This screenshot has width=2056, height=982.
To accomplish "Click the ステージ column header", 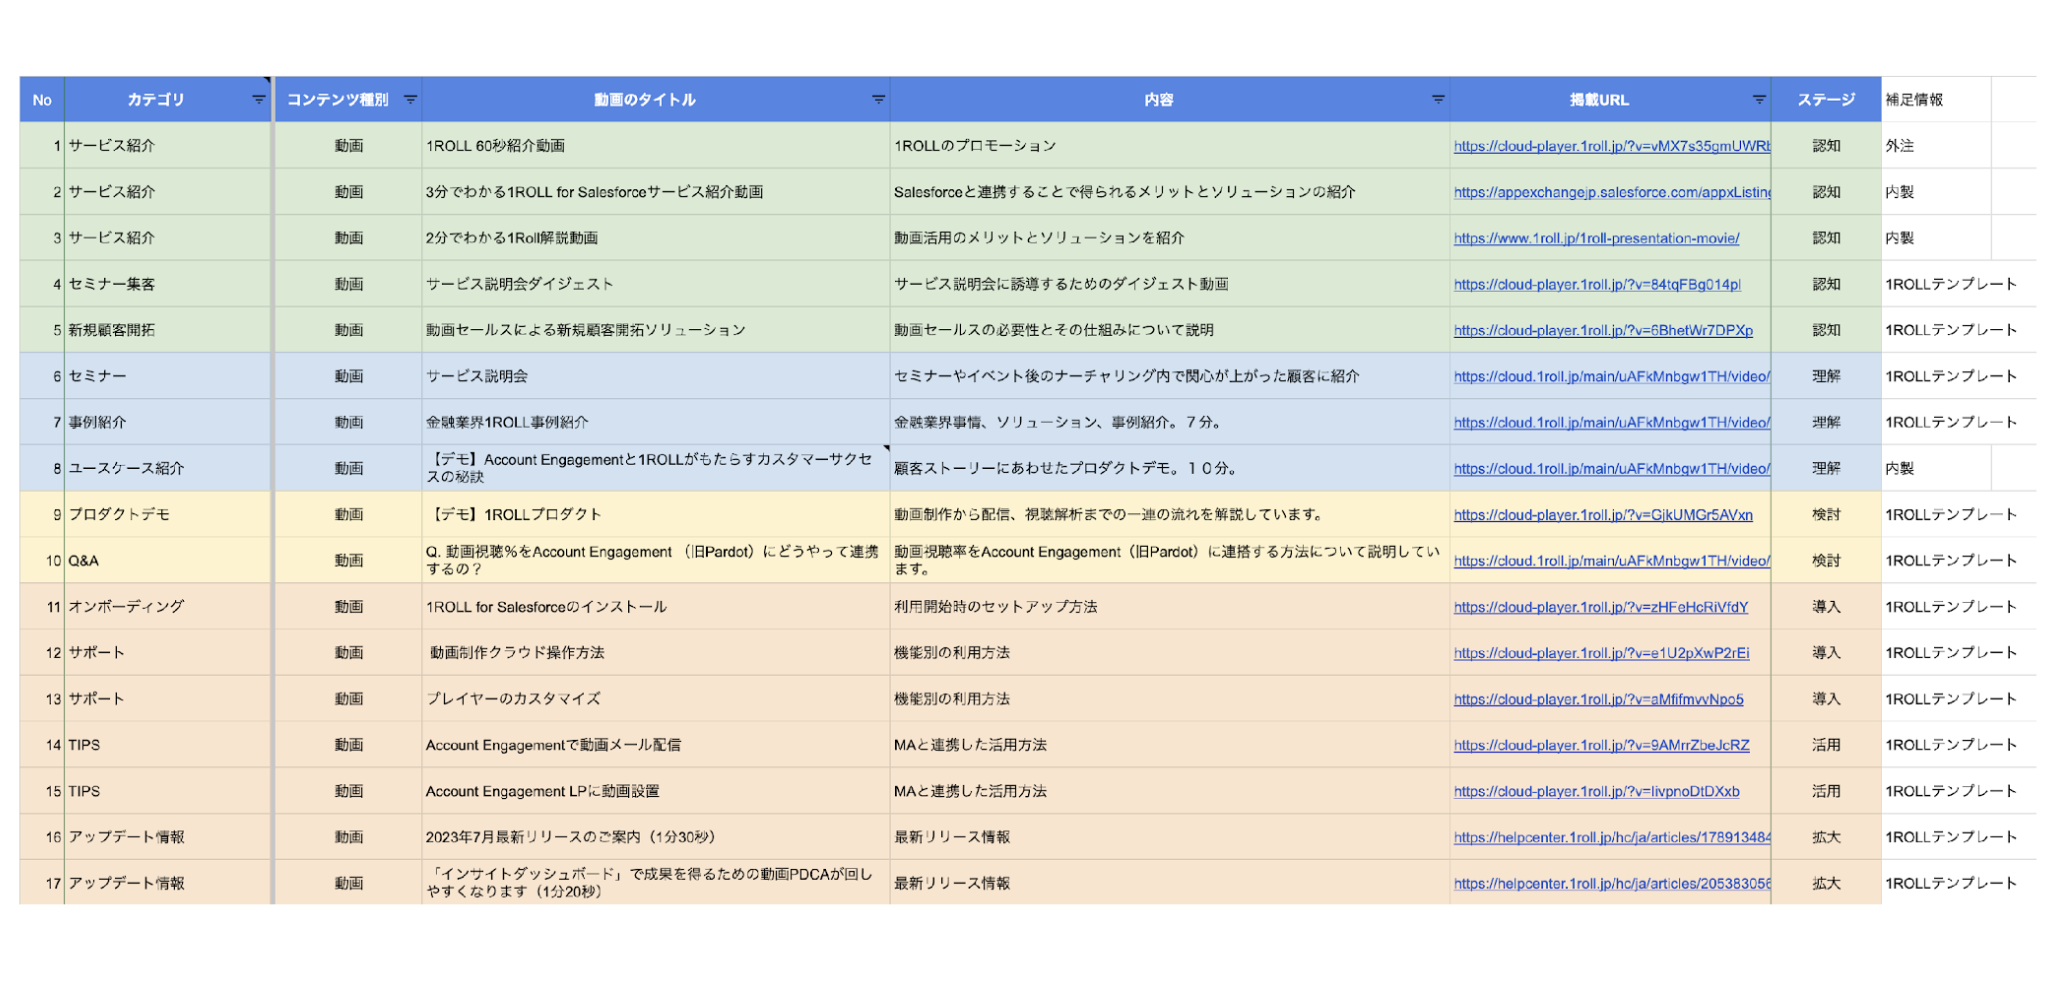I will (1825, 100).
